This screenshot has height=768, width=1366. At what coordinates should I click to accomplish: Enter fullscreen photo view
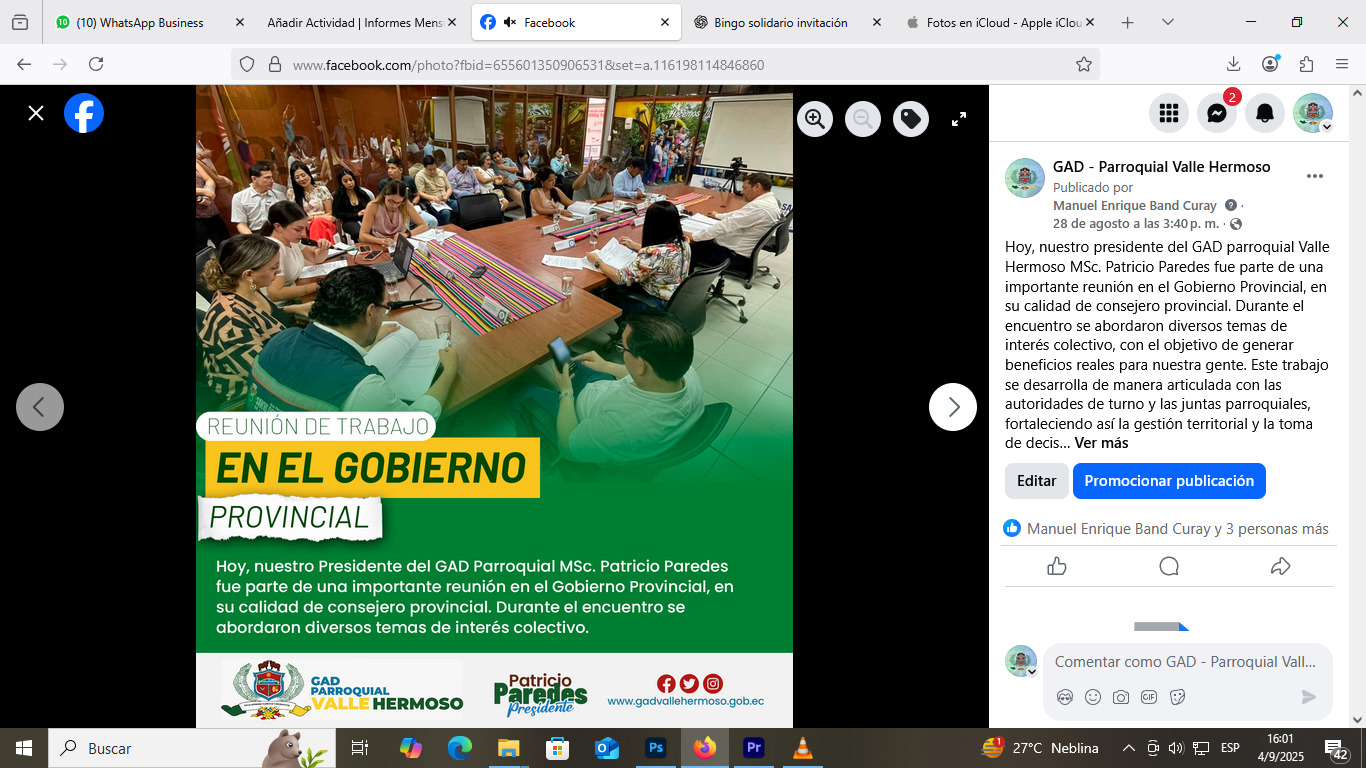pos(958,120)
